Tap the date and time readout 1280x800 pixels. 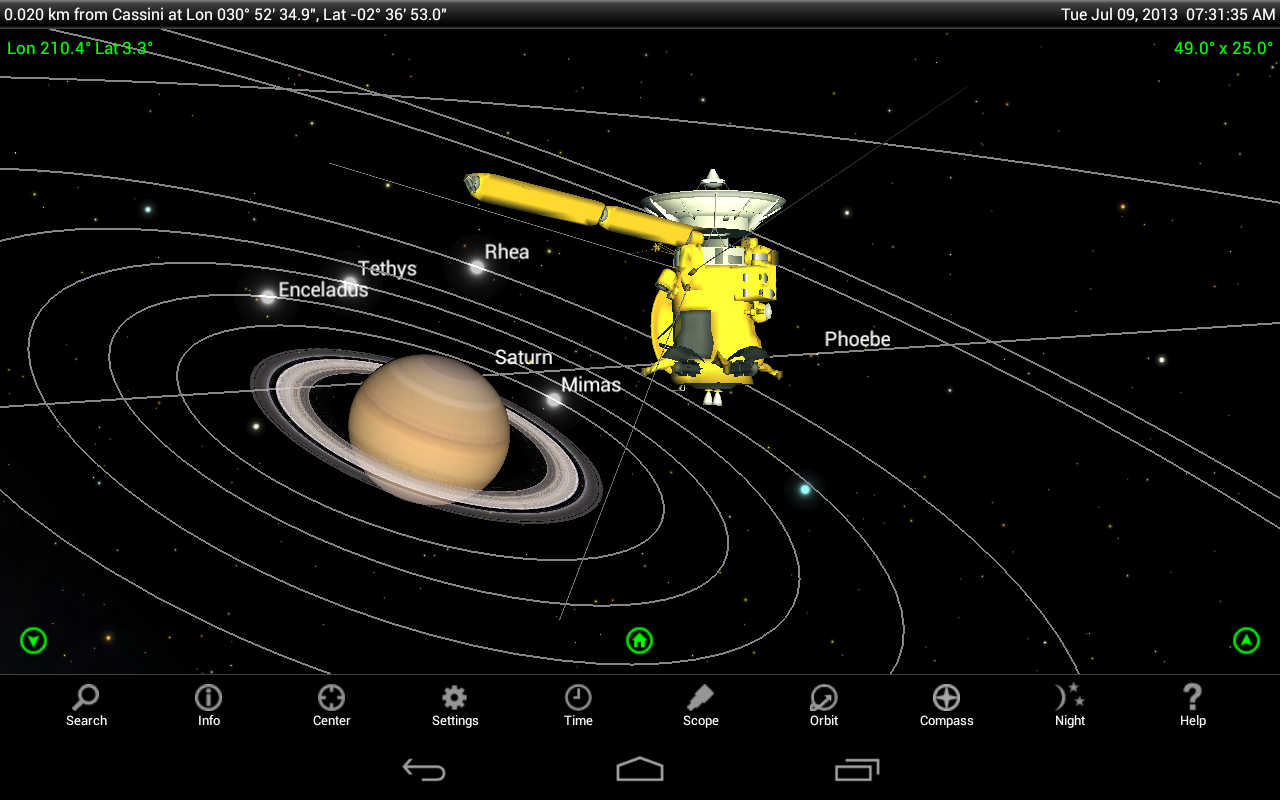[1168, 14]
